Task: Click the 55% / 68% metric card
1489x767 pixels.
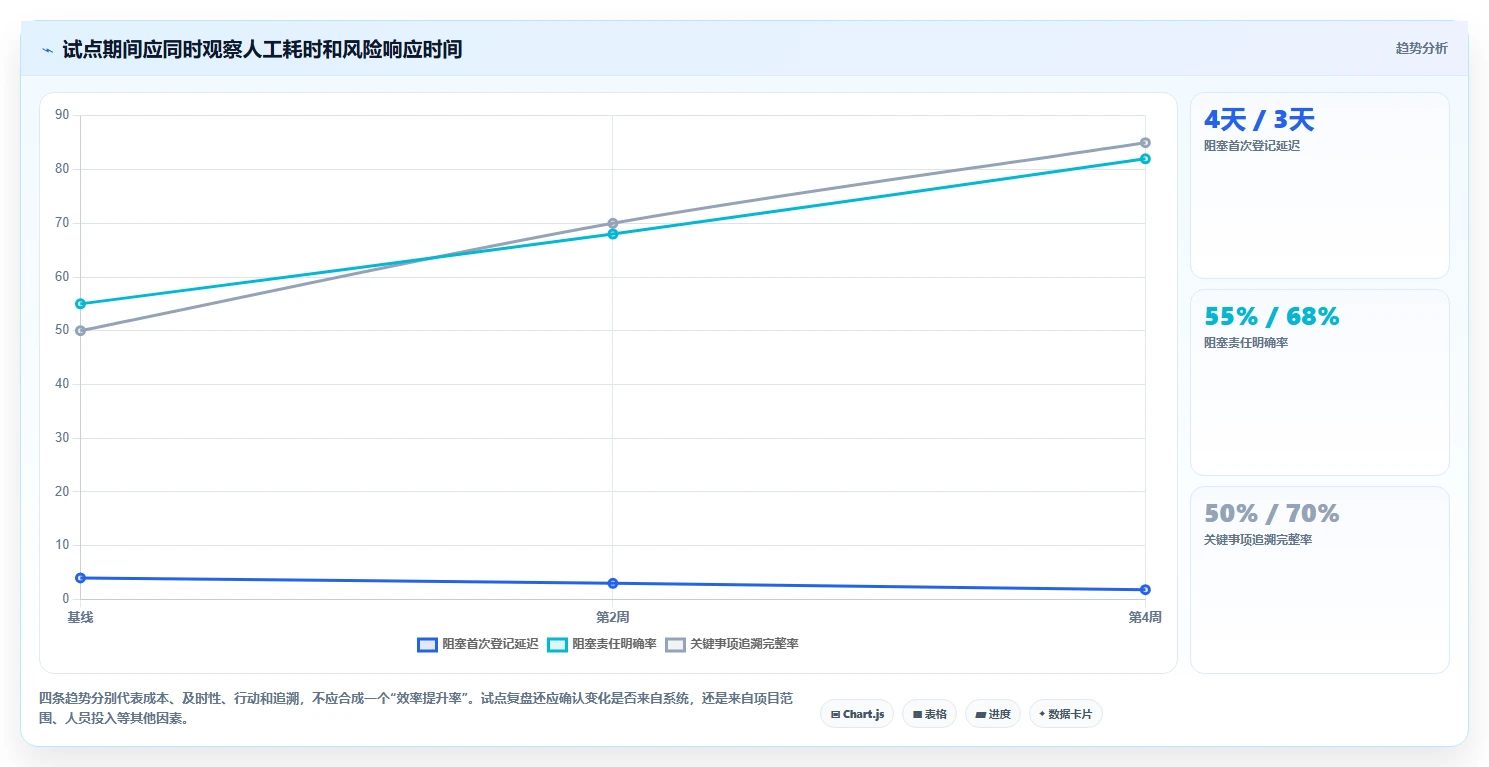Action: [x=1319, y=382]
